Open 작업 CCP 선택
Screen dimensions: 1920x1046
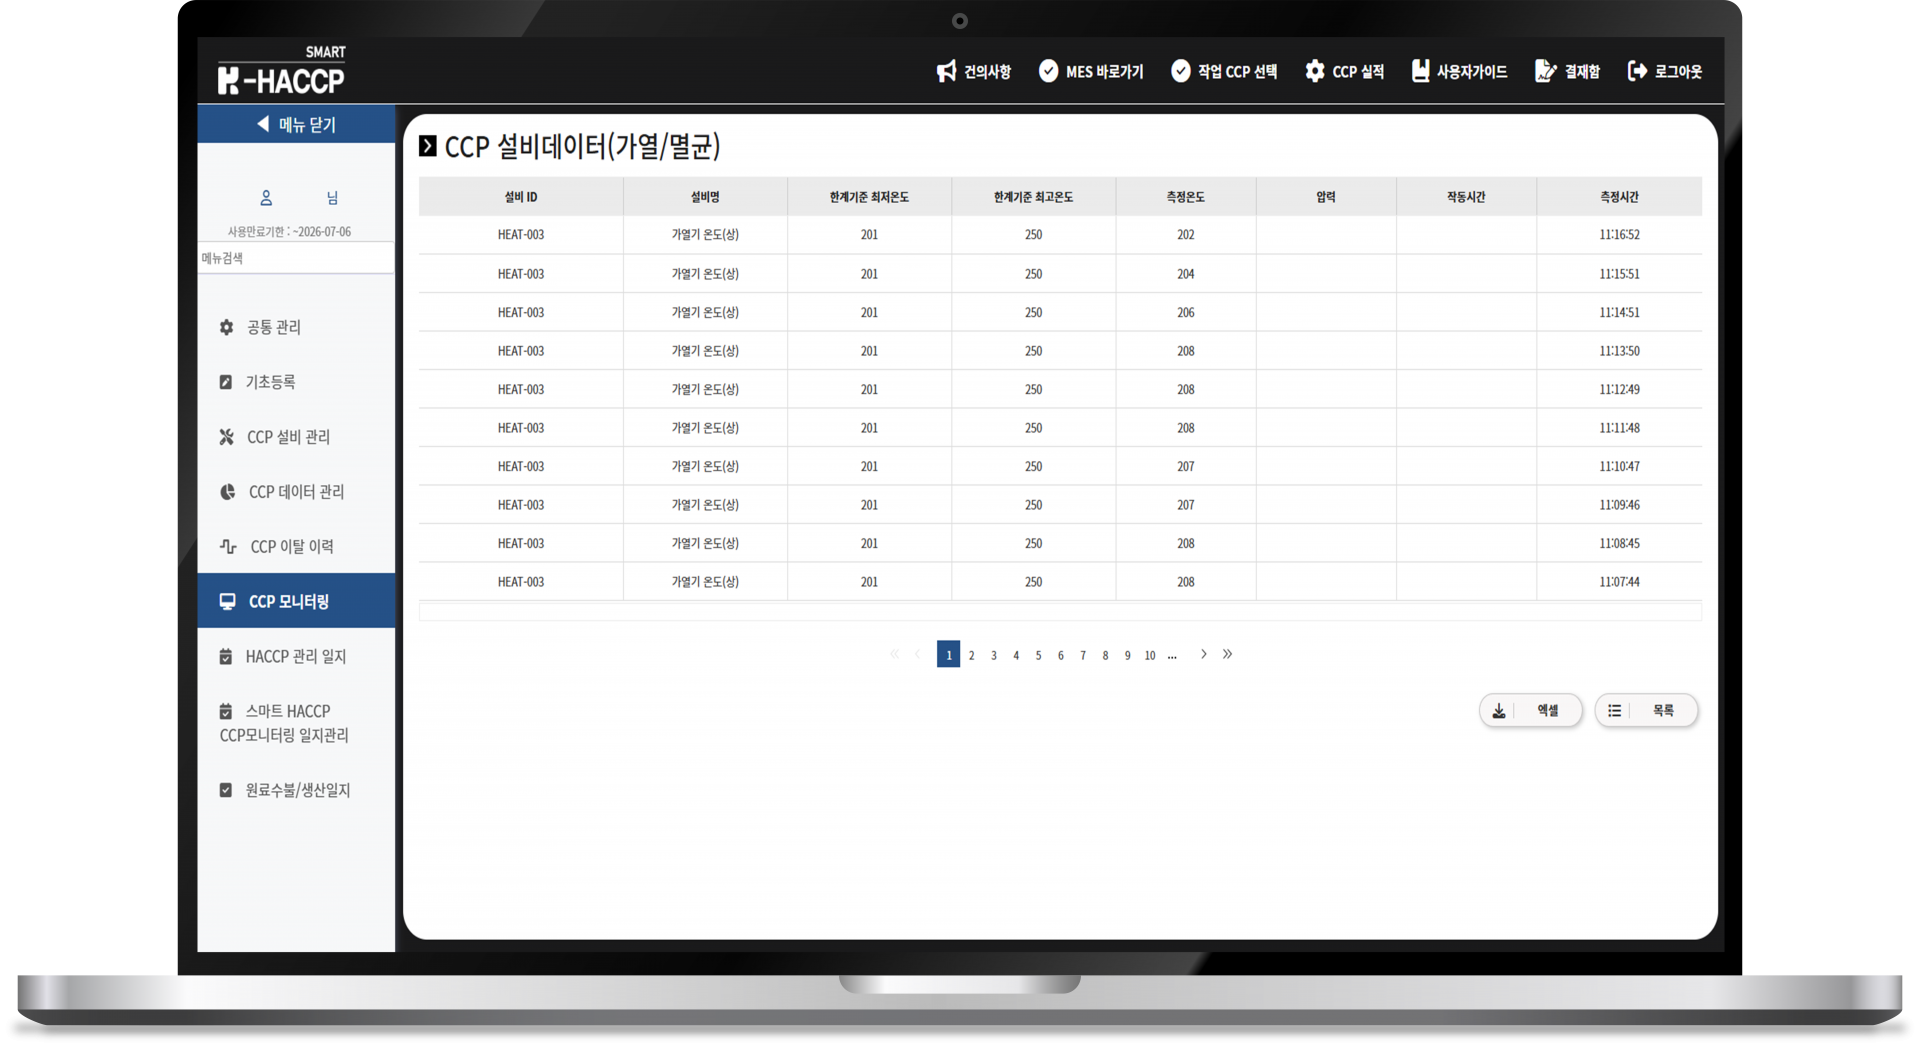(x=1225, y=71)
